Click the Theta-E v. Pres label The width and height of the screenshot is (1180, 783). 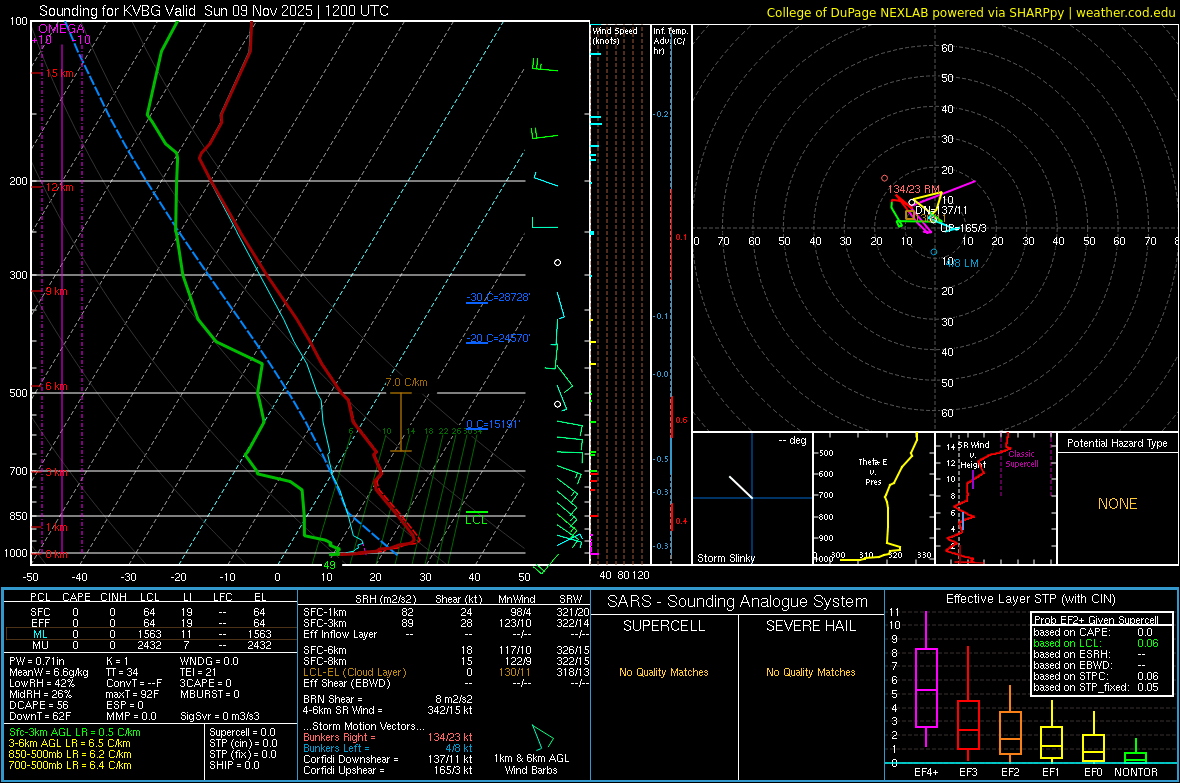tap(873, 472)
